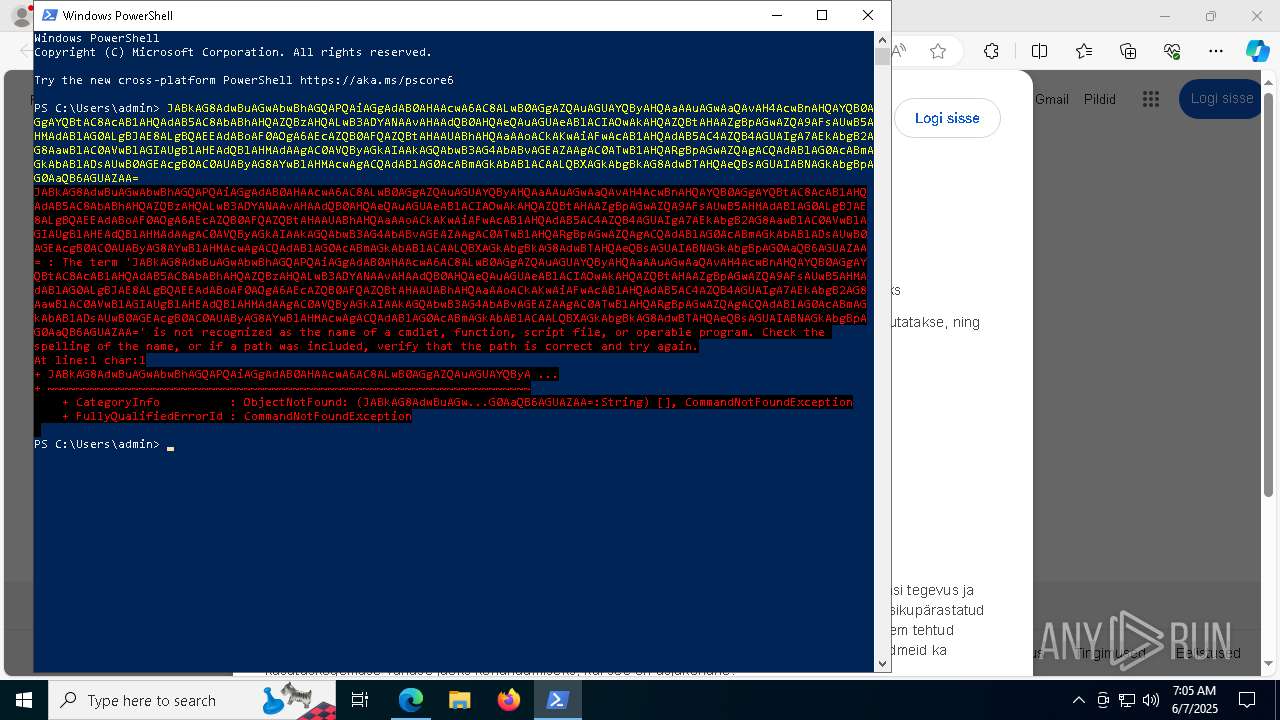Image resolution: width=1280 pixels, height=720 pixels.
Task: Select the PowerShell taskbar icon
Action: coord(557,700)
